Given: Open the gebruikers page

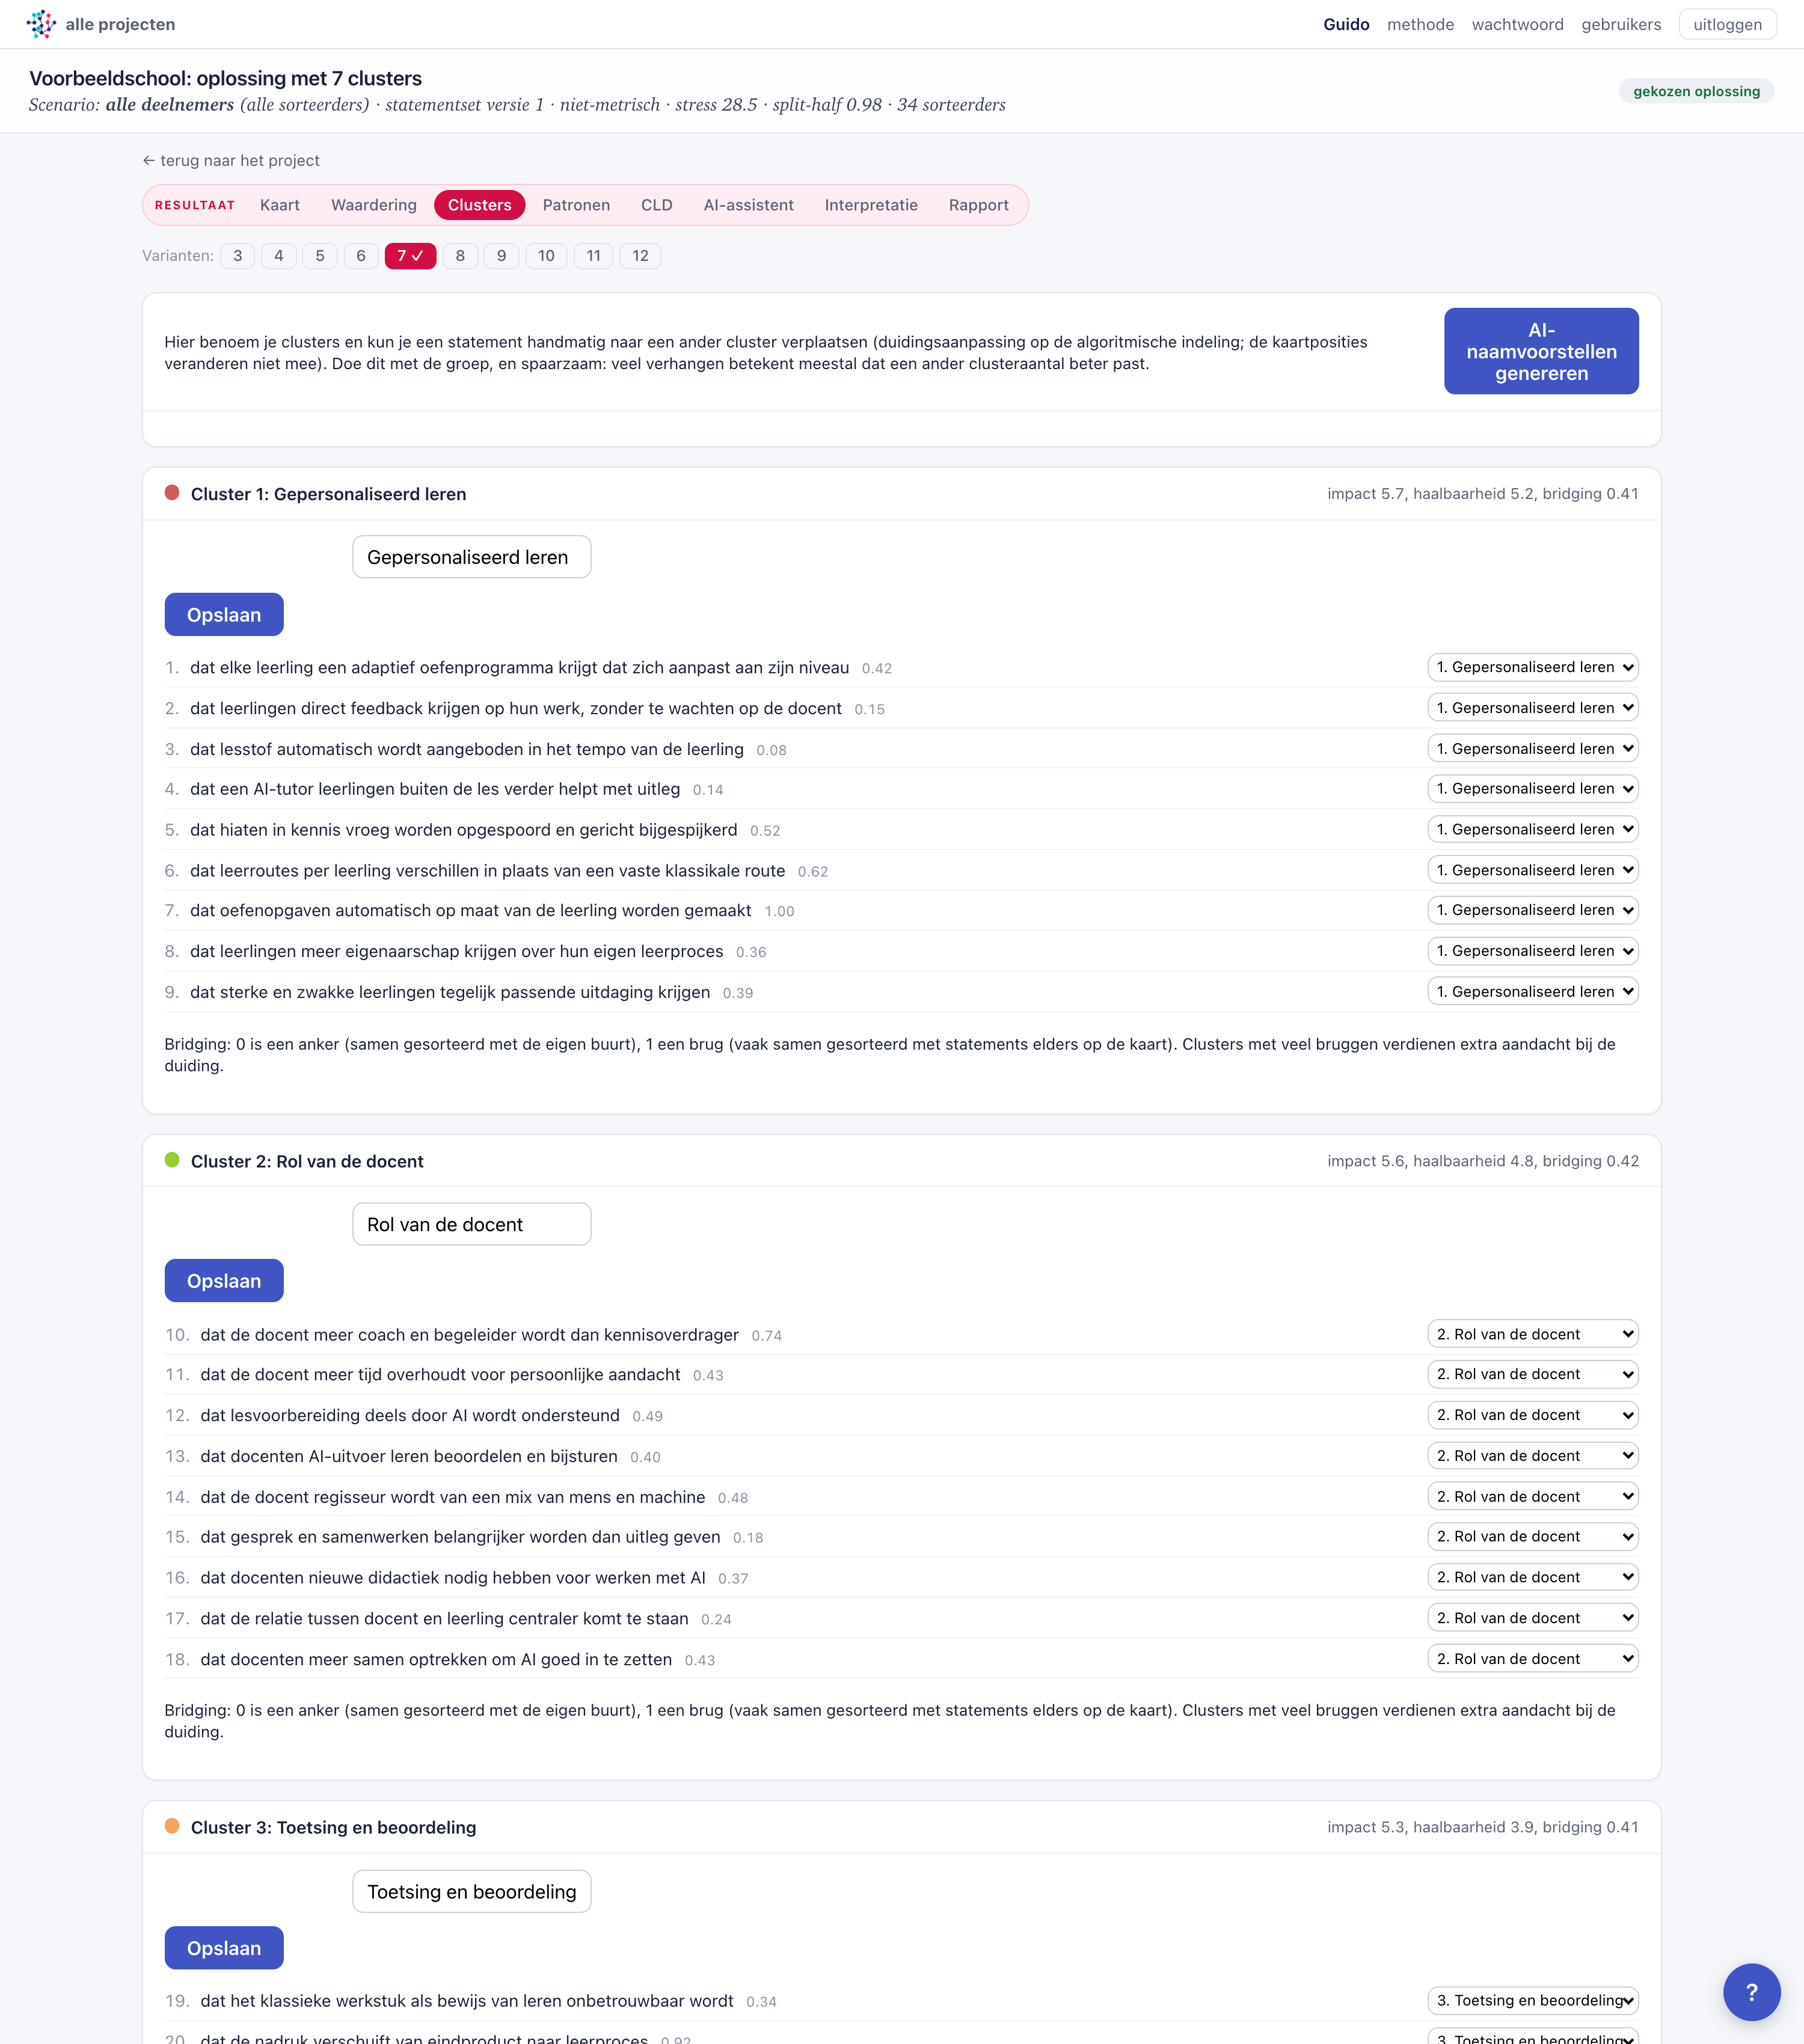Looking at the screenshot, I should (1621, 24).
